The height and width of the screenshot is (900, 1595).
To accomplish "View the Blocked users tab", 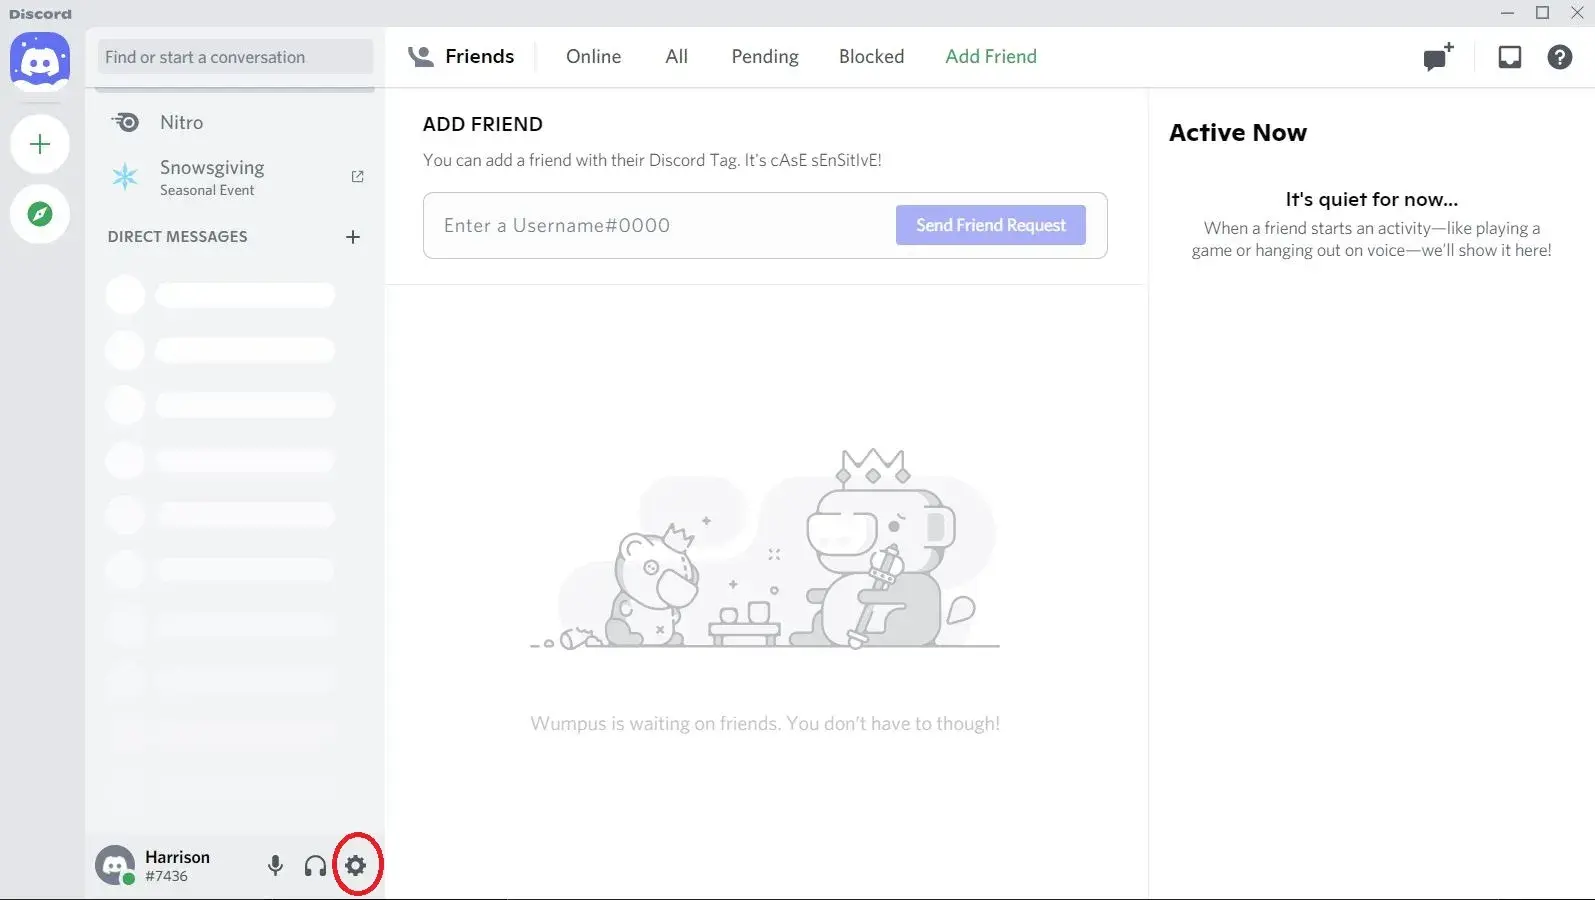I will click(x=871, y=57).
